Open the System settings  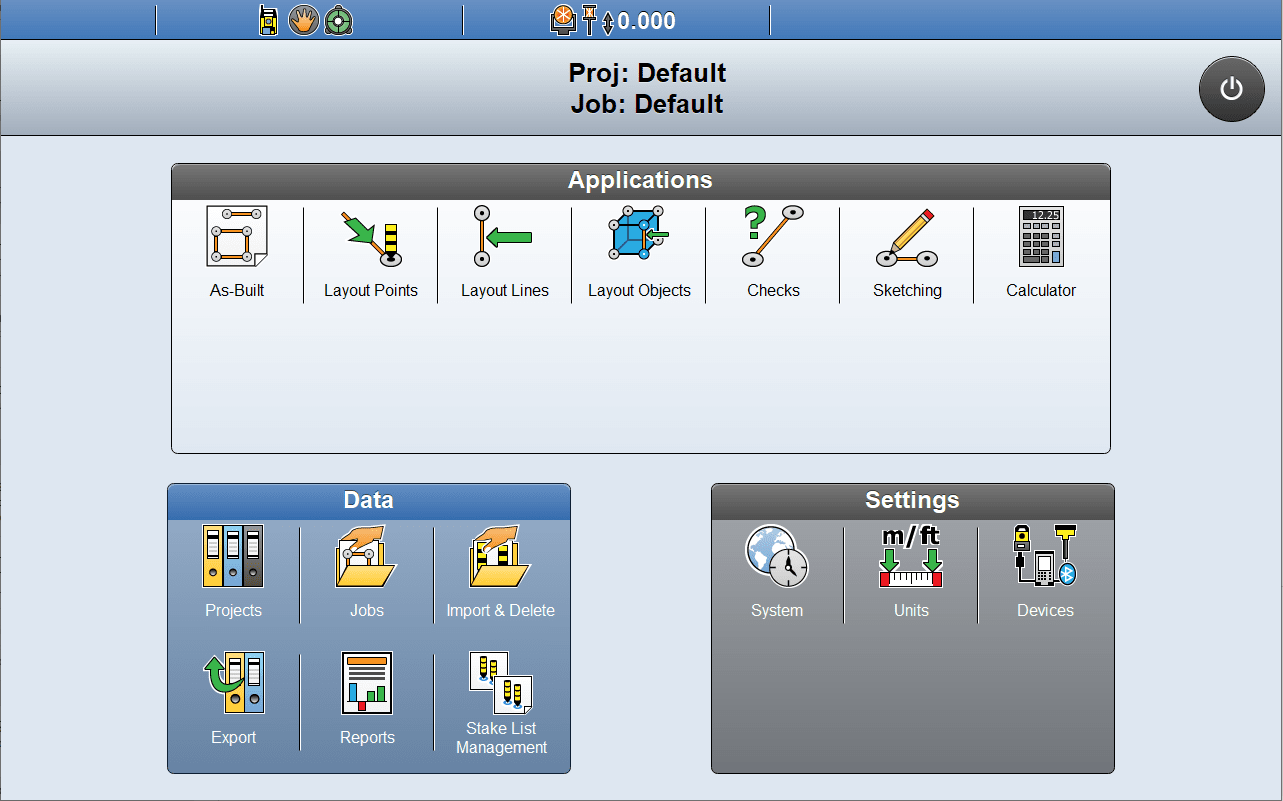[777, 570]
